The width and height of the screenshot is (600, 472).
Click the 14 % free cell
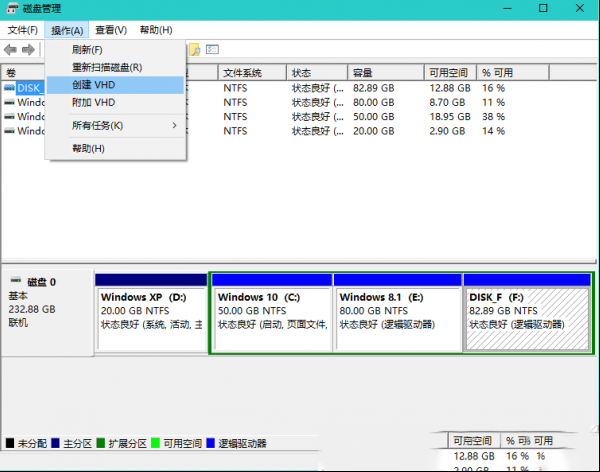click(x=493, y=131)
